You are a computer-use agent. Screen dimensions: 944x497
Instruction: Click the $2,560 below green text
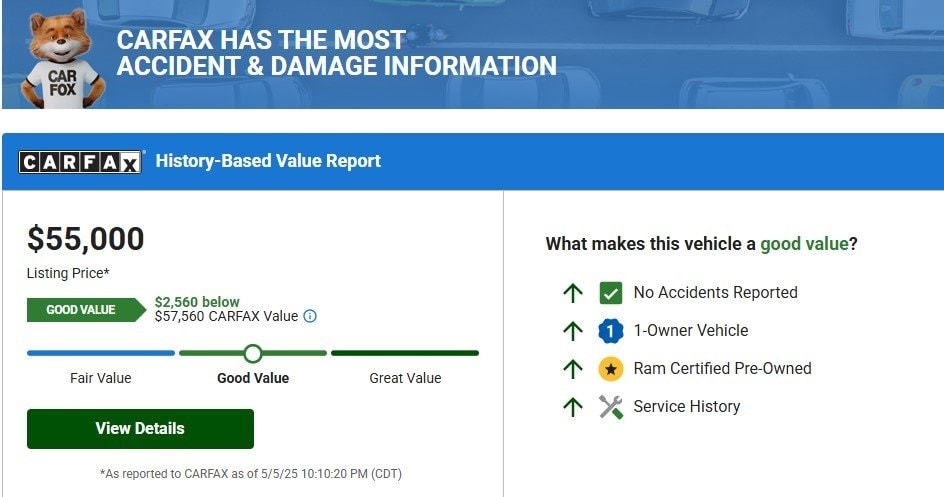(x=197, y=302)
